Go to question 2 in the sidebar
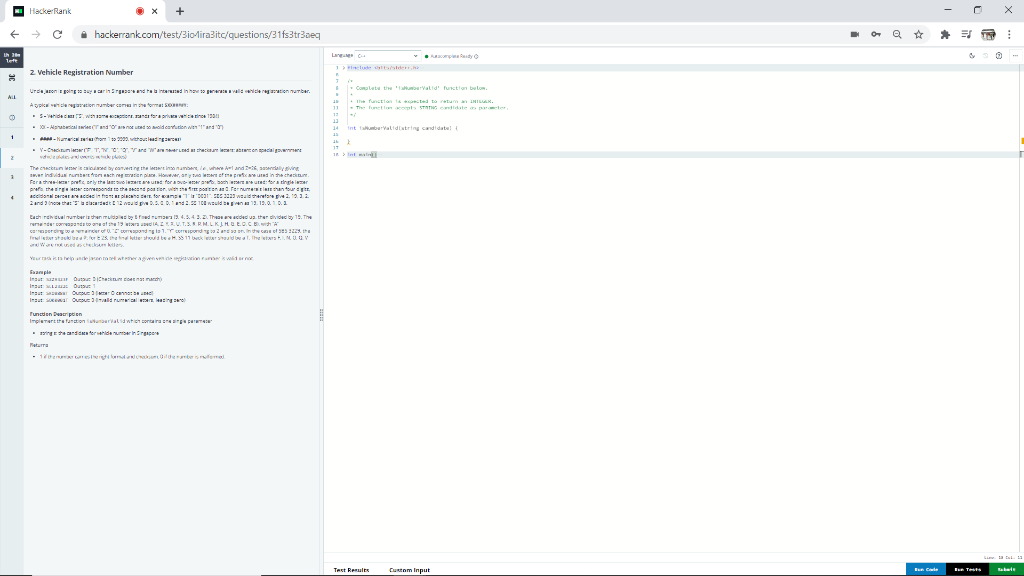Screen dimensions: 1024x576 12,157
